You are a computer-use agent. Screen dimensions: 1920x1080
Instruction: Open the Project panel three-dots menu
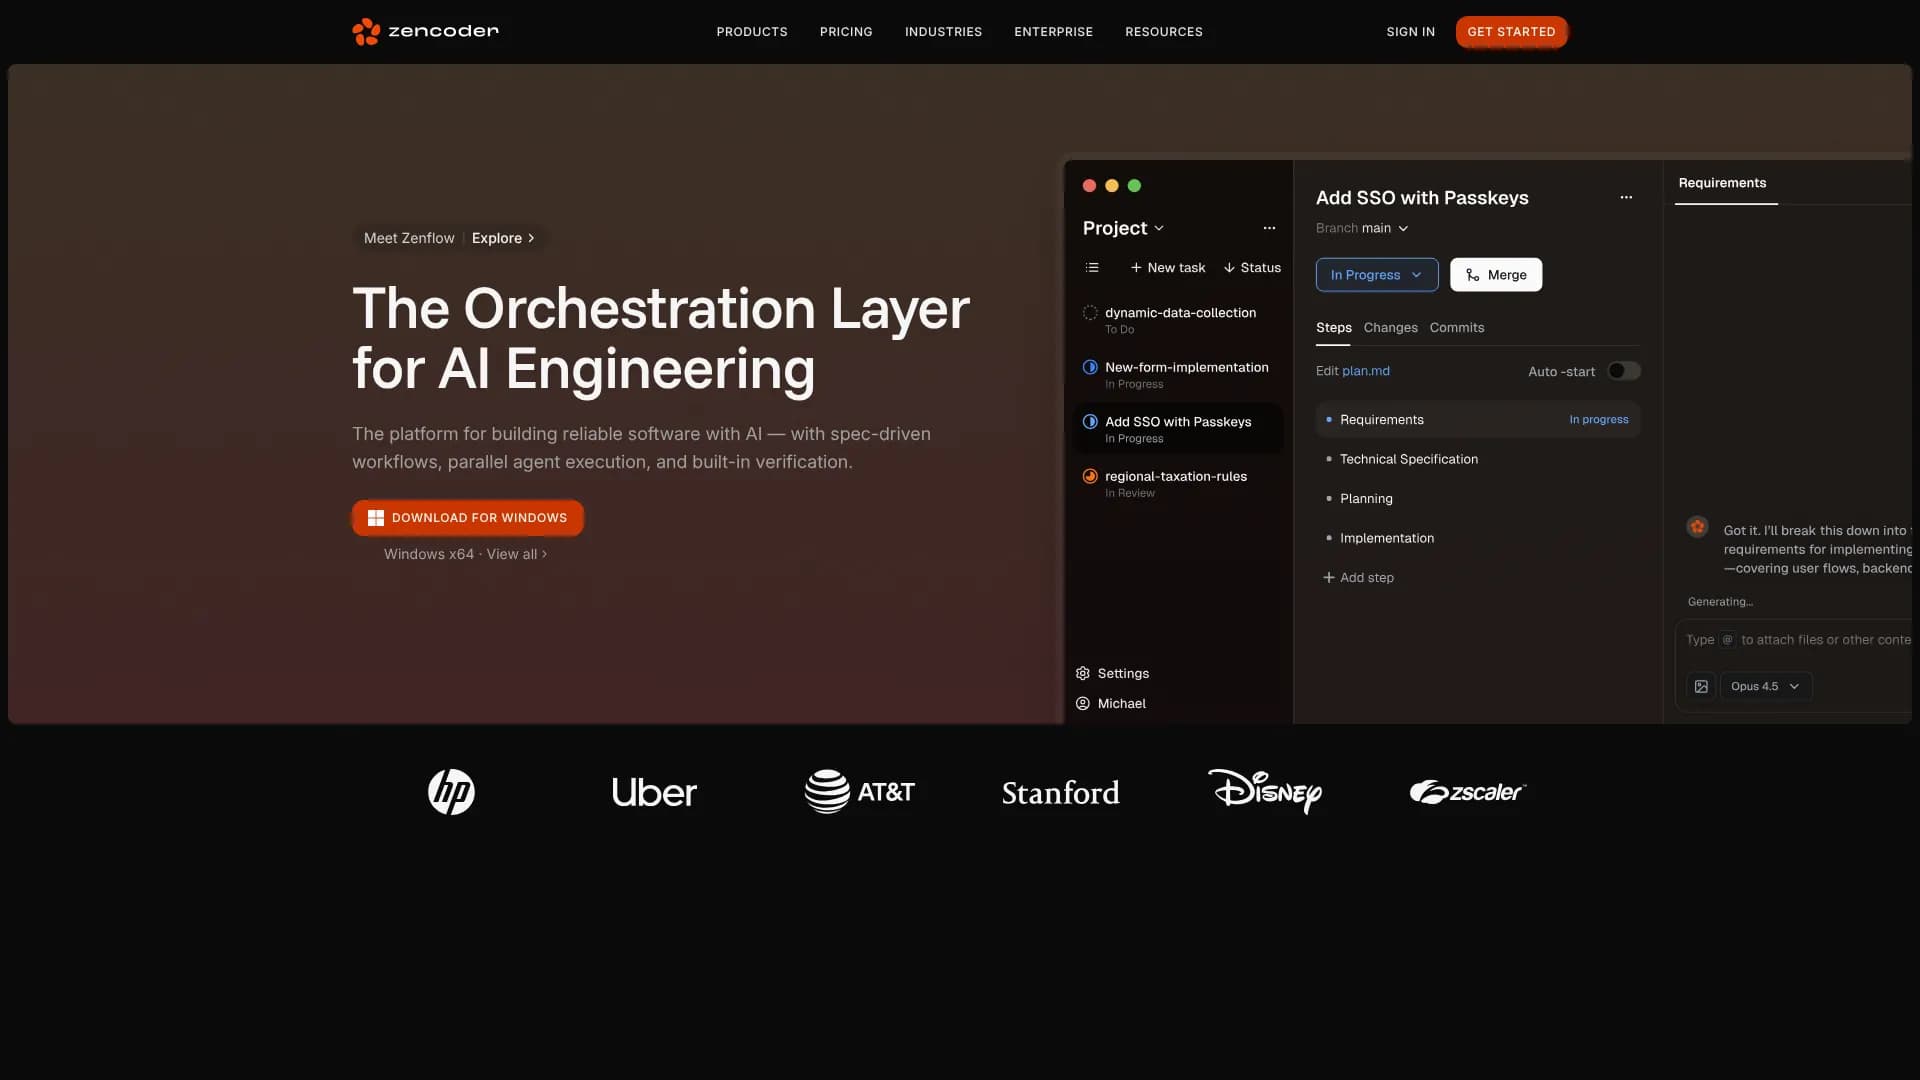pos(1269,228)
